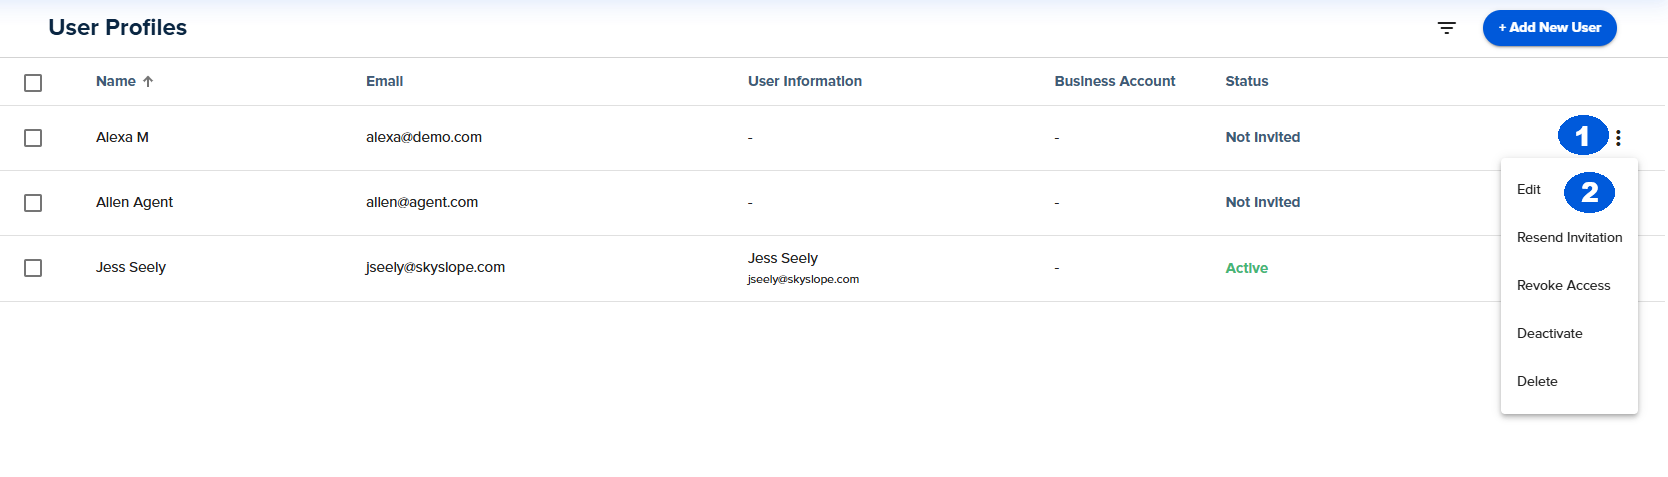Click the Add New User button
This screenshot has height=477, width=1668.
[1549, 28]
